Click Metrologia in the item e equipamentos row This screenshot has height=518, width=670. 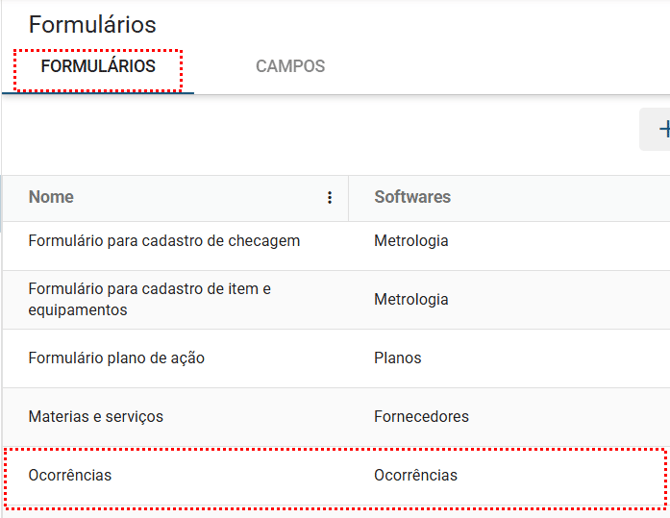coord(411,299)
